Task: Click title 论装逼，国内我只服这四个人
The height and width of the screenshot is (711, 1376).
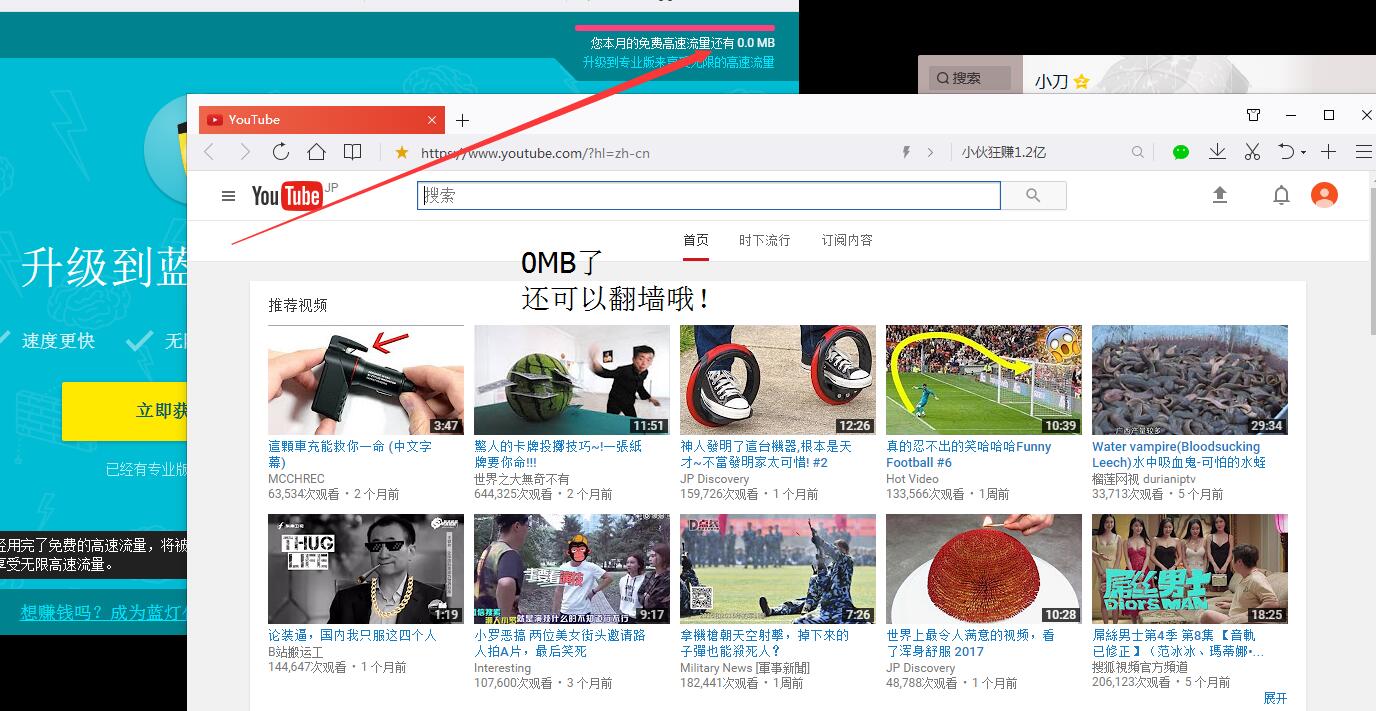Action: tap(352, 635)
